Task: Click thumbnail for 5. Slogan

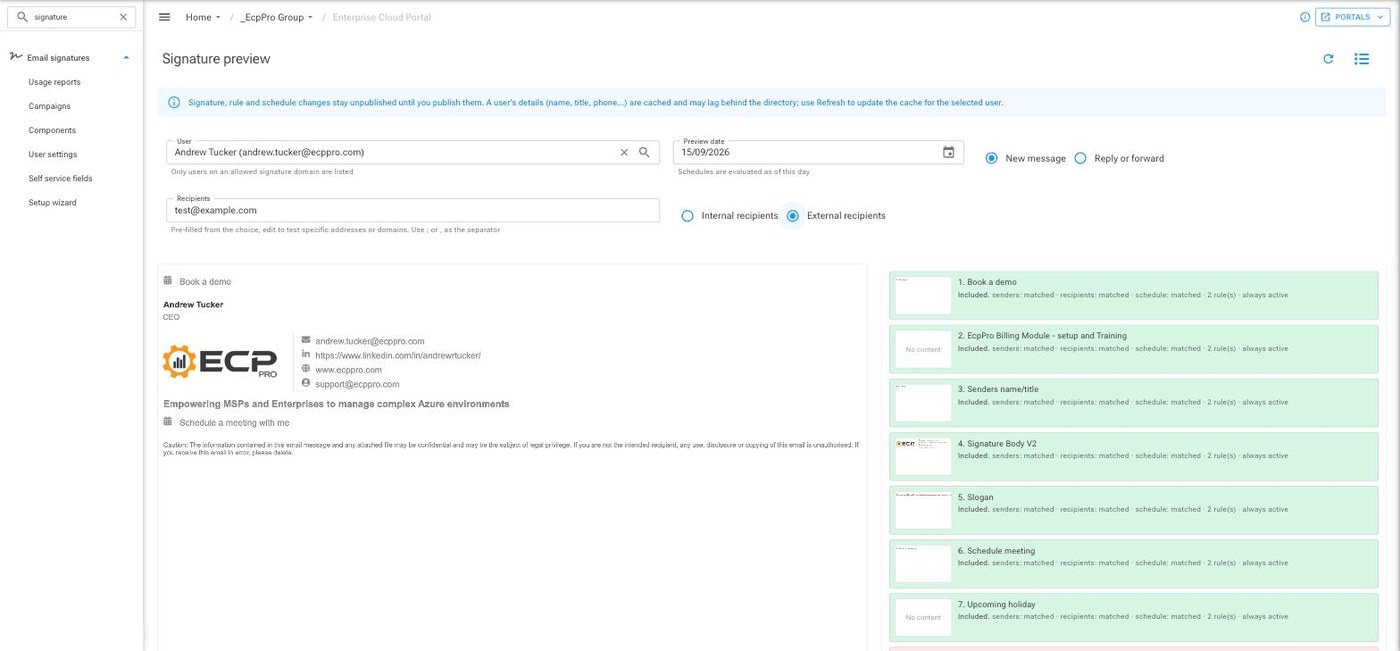Action: pos(923,510)
